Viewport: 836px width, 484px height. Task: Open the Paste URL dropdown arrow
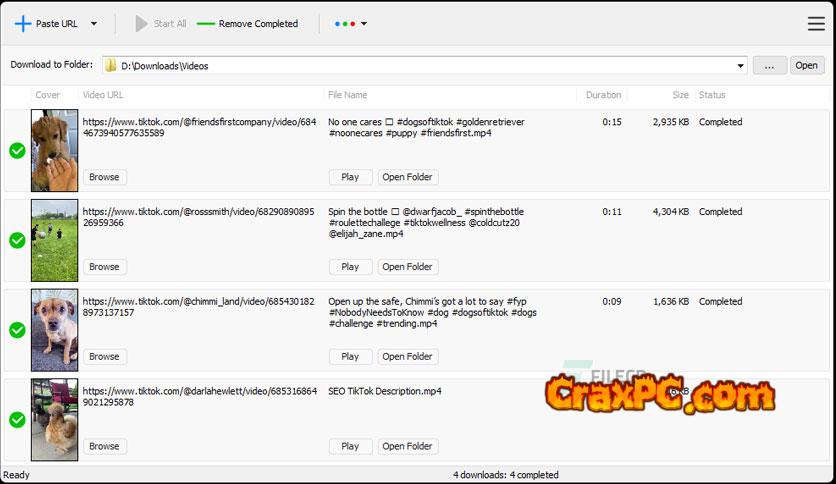click(x=94, y=23)
